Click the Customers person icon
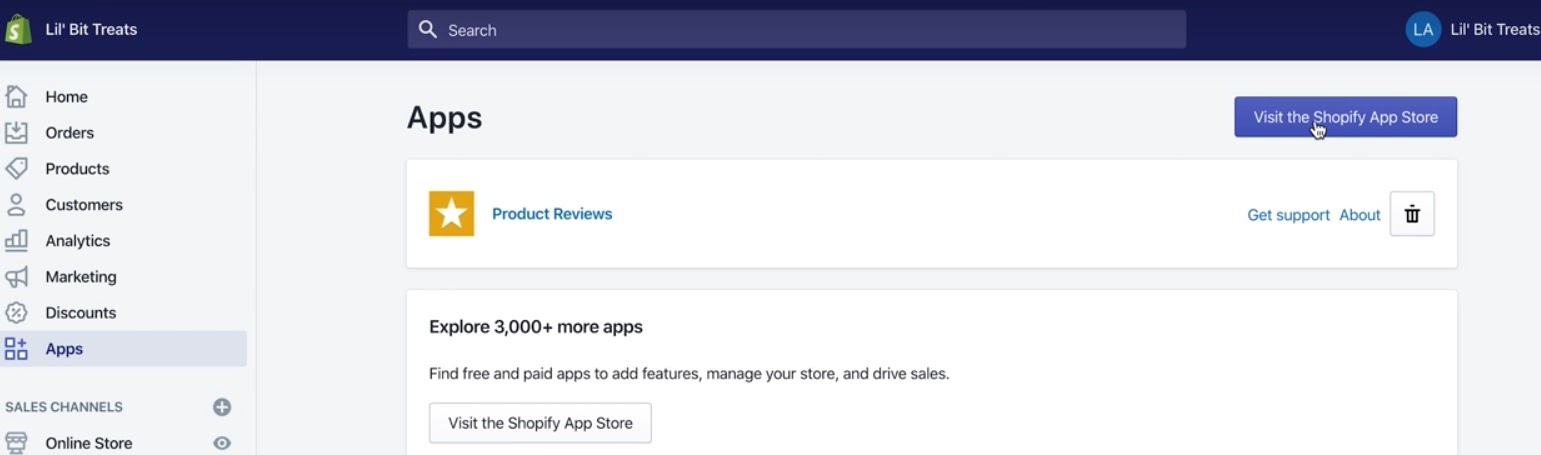 coord(16,204)
